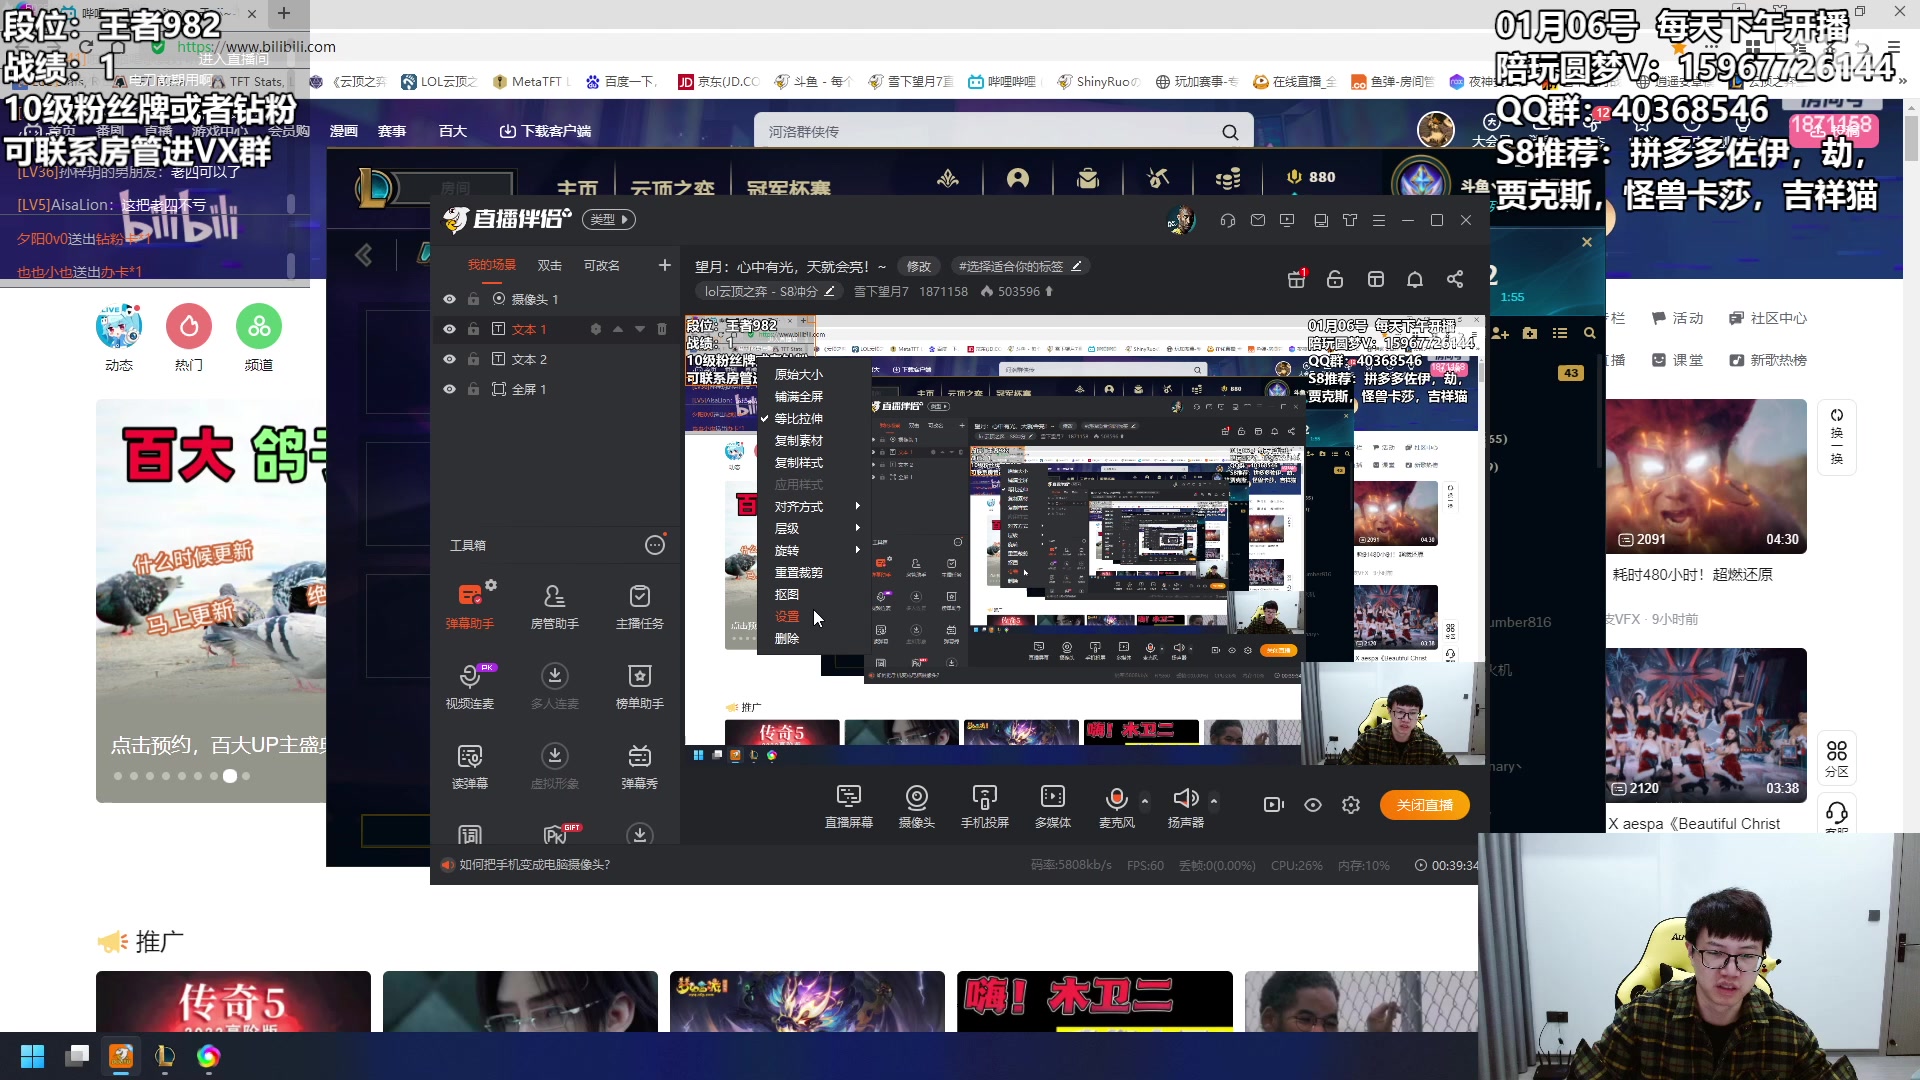Open the 房管助手 tool

click(554, 606)
